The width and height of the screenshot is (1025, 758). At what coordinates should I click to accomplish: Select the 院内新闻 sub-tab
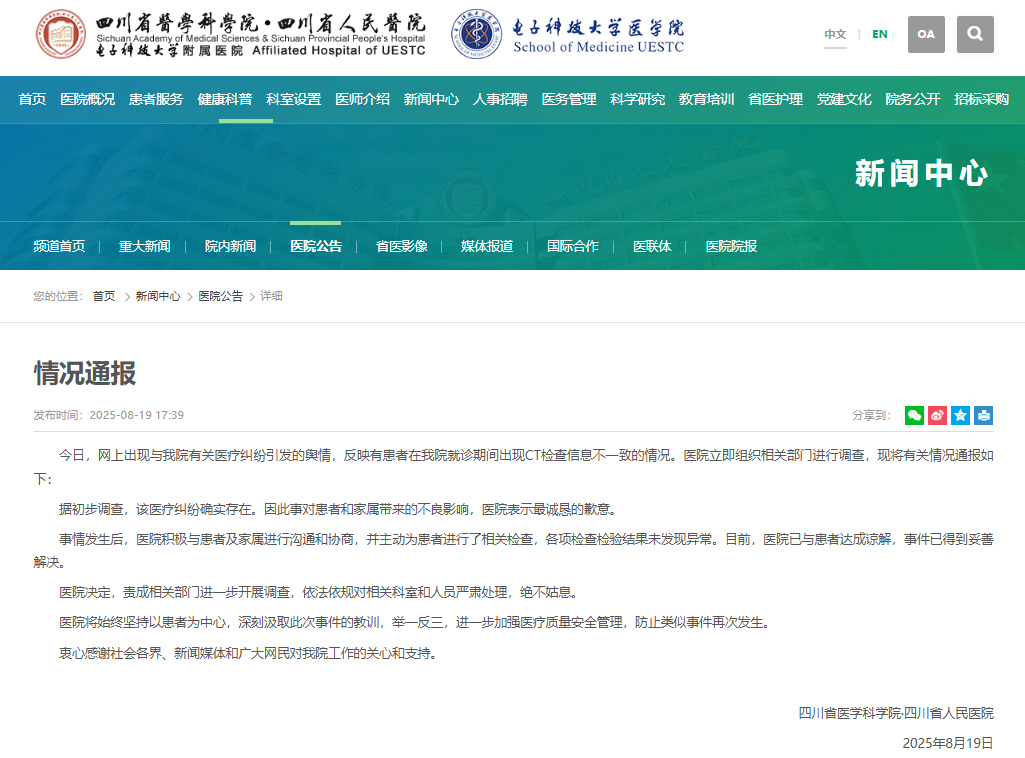tap(230, 246)
